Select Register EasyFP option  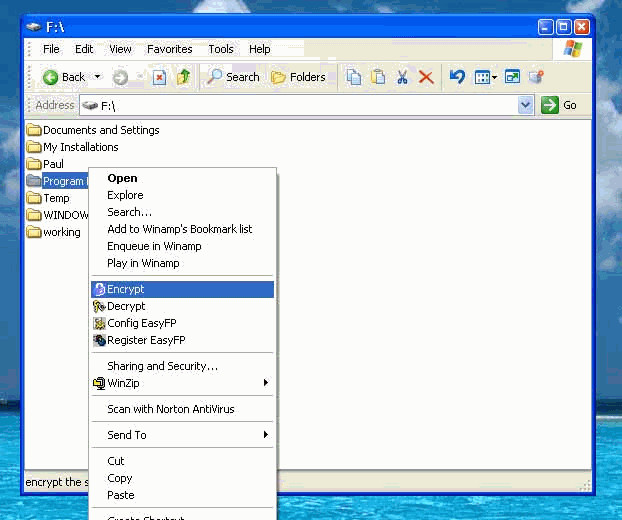[182, 340]
